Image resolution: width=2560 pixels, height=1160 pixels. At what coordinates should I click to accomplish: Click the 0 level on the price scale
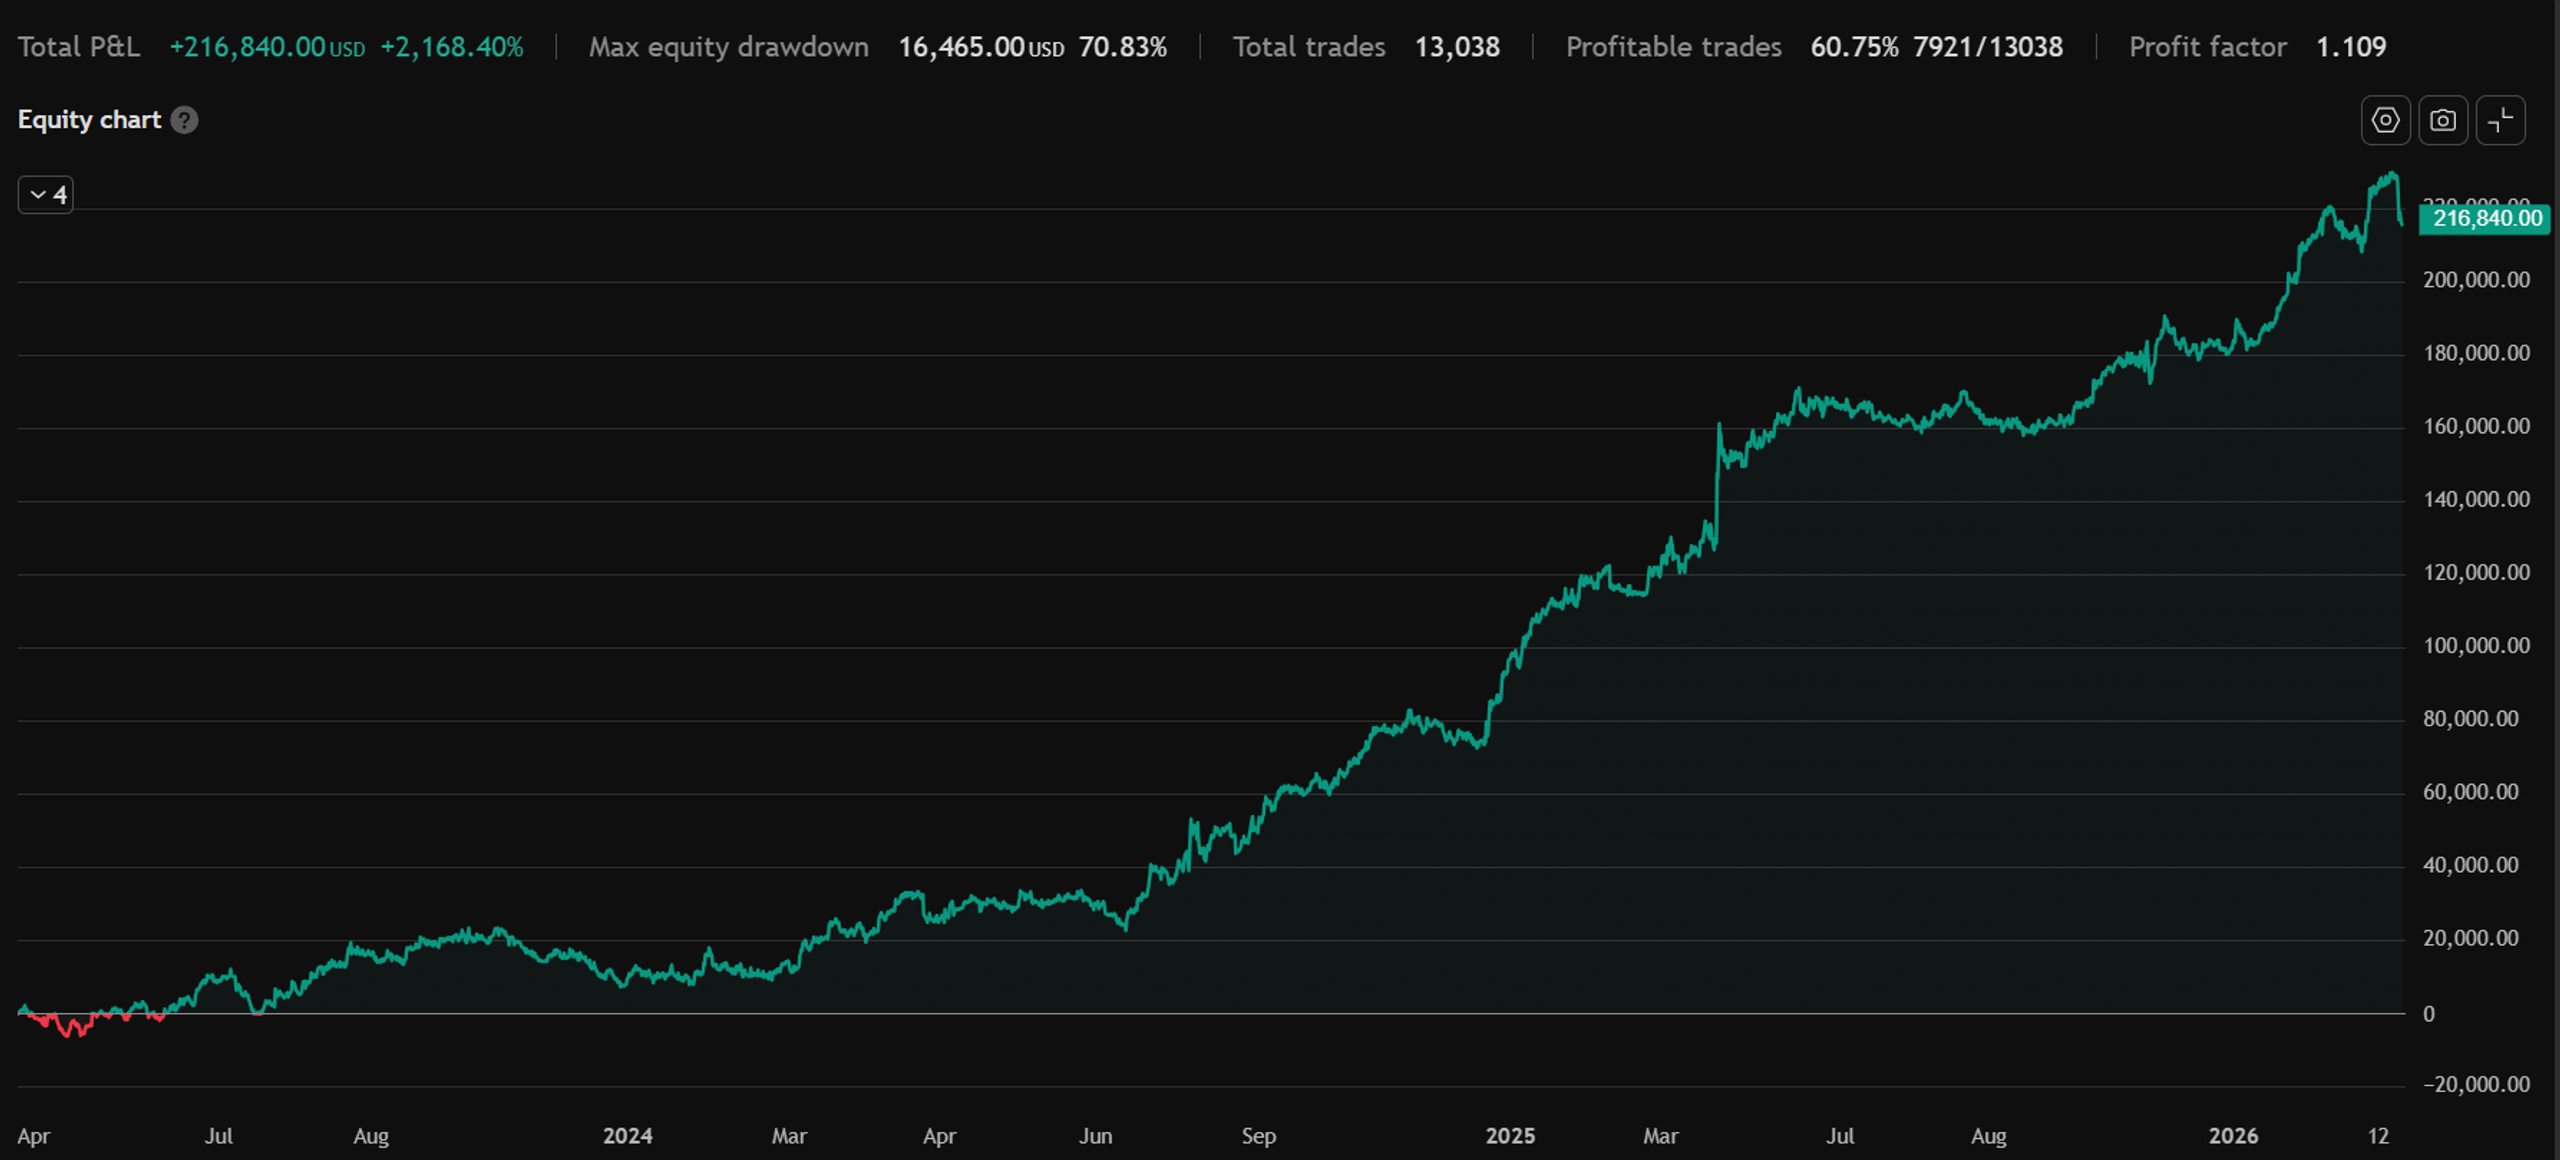(x=2429, y=1014)
